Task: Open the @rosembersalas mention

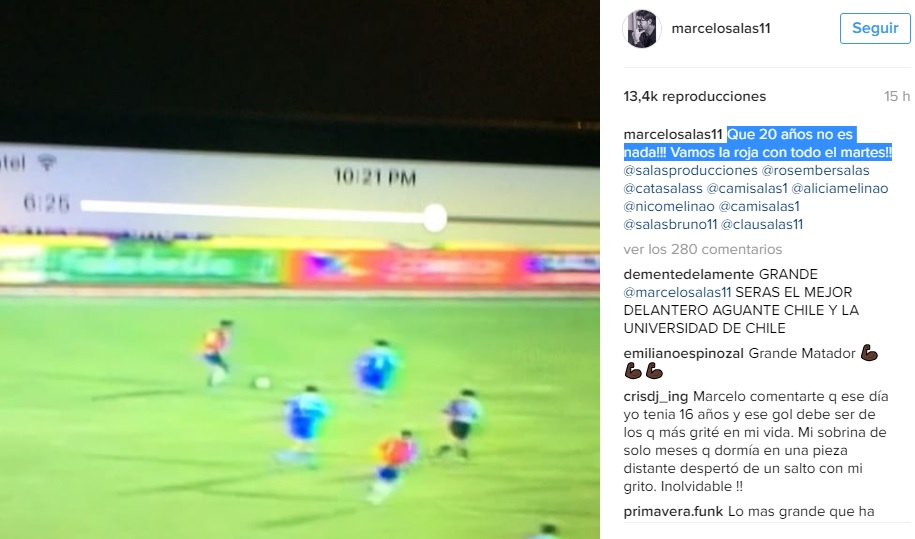Action: coord(815,170)
